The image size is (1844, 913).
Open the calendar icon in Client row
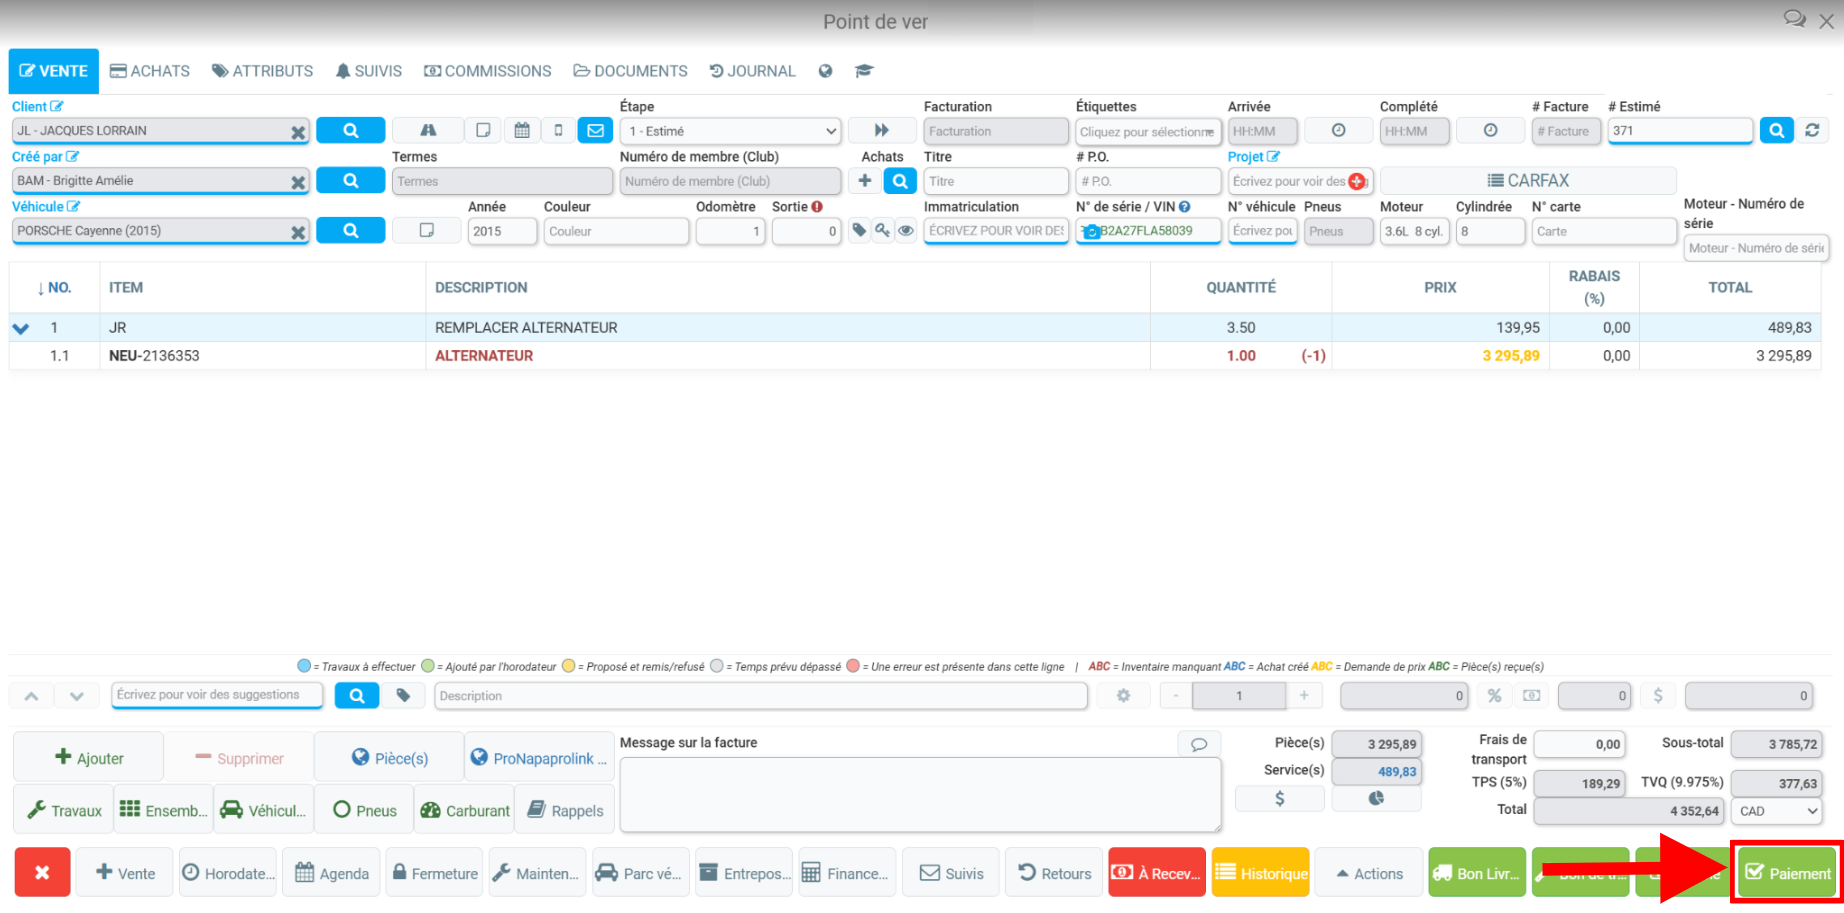(522, 130)
